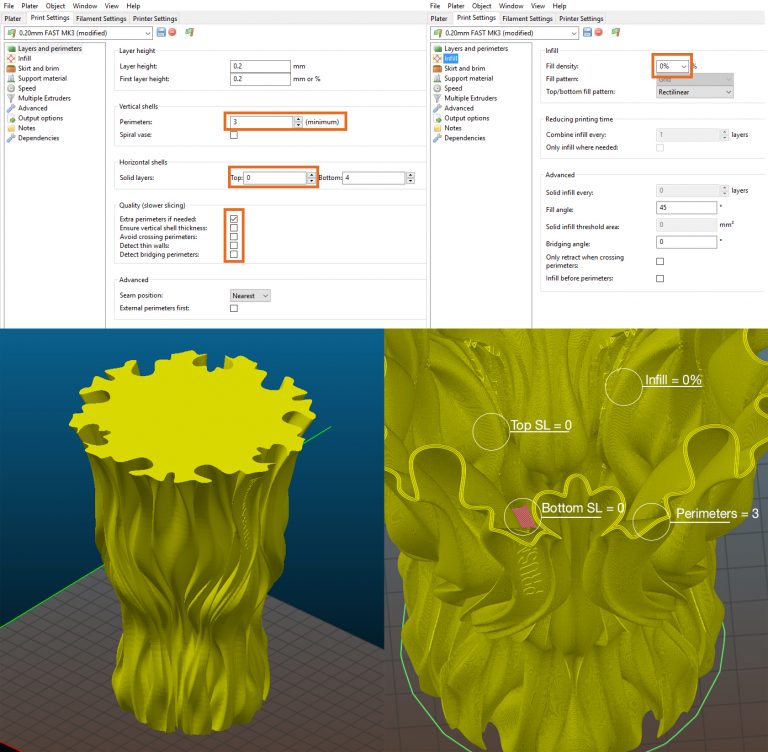Open Advanced page in Layers window sidebar
This screenshot has width=768, height=752.
[x=32, y=108]
